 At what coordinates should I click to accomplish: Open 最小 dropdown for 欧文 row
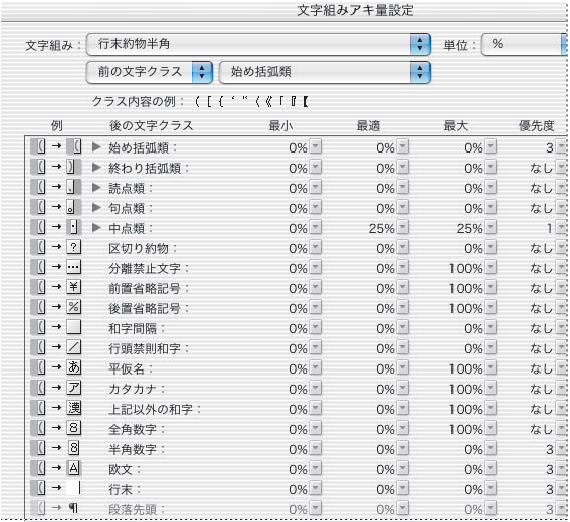pos(316,469)
